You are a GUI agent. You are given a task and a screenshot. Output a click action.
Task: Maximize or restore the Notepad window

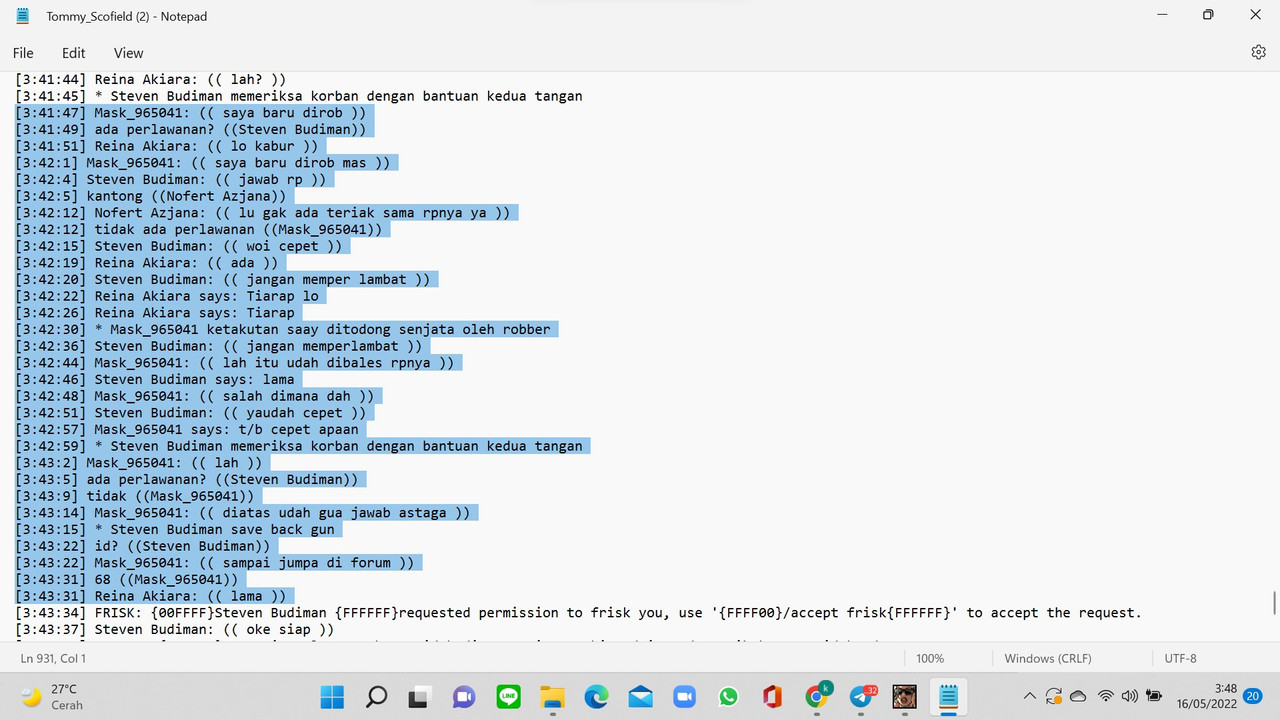pyautogui.click(x=1208, y=15)
